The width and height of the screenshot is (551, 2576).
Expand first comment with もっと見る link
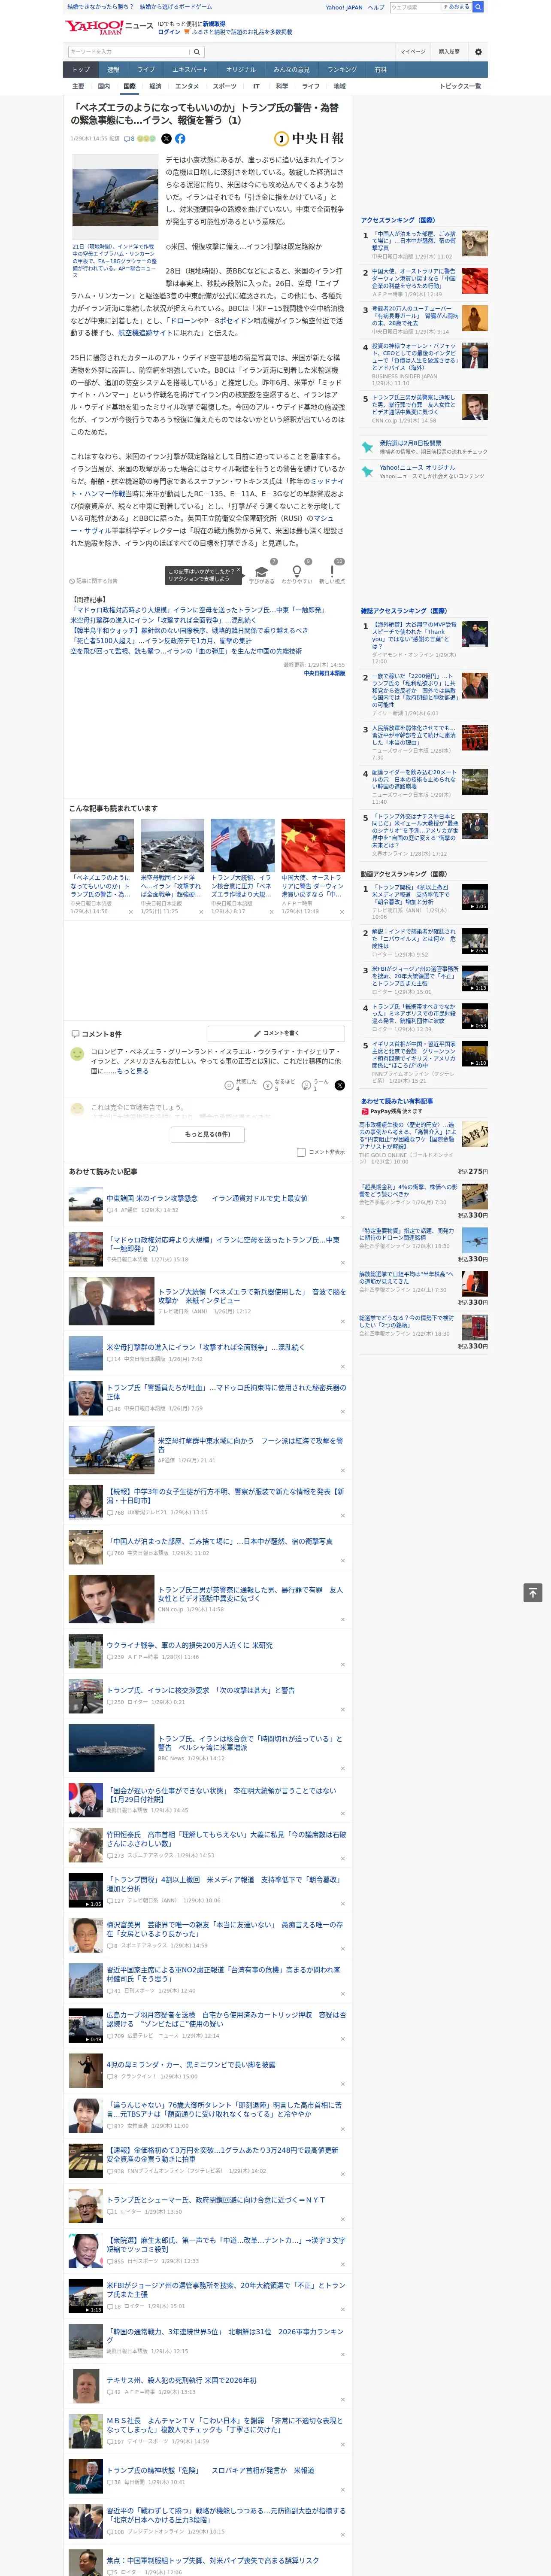(133, 1071)
